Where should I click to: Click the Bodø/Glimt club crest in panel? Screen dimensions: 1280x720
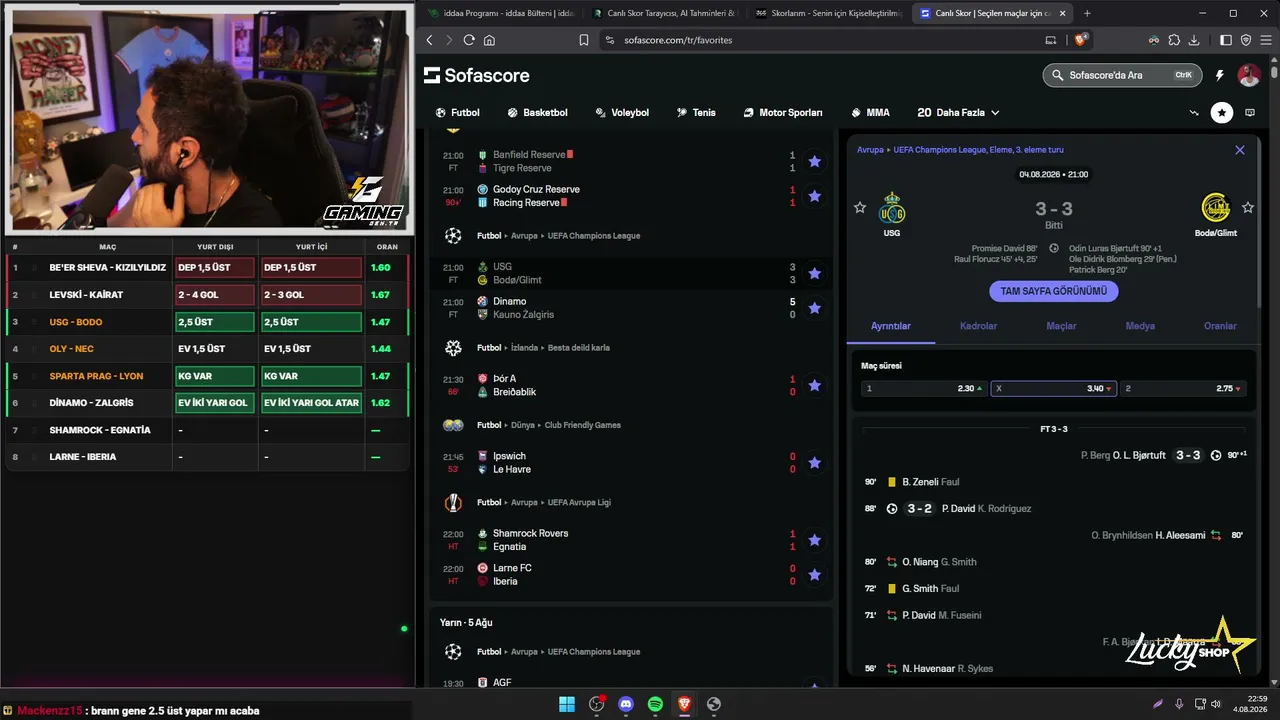click(1216, 208)
